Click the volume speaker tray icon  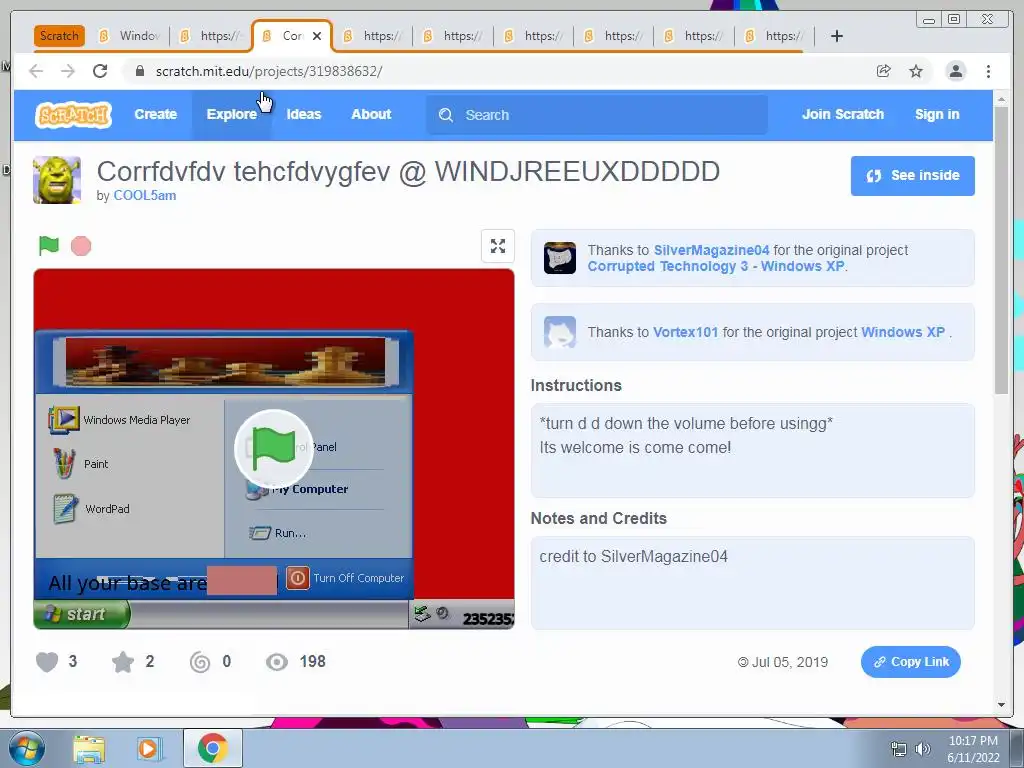pyautogui.click(x=923, y=749)
